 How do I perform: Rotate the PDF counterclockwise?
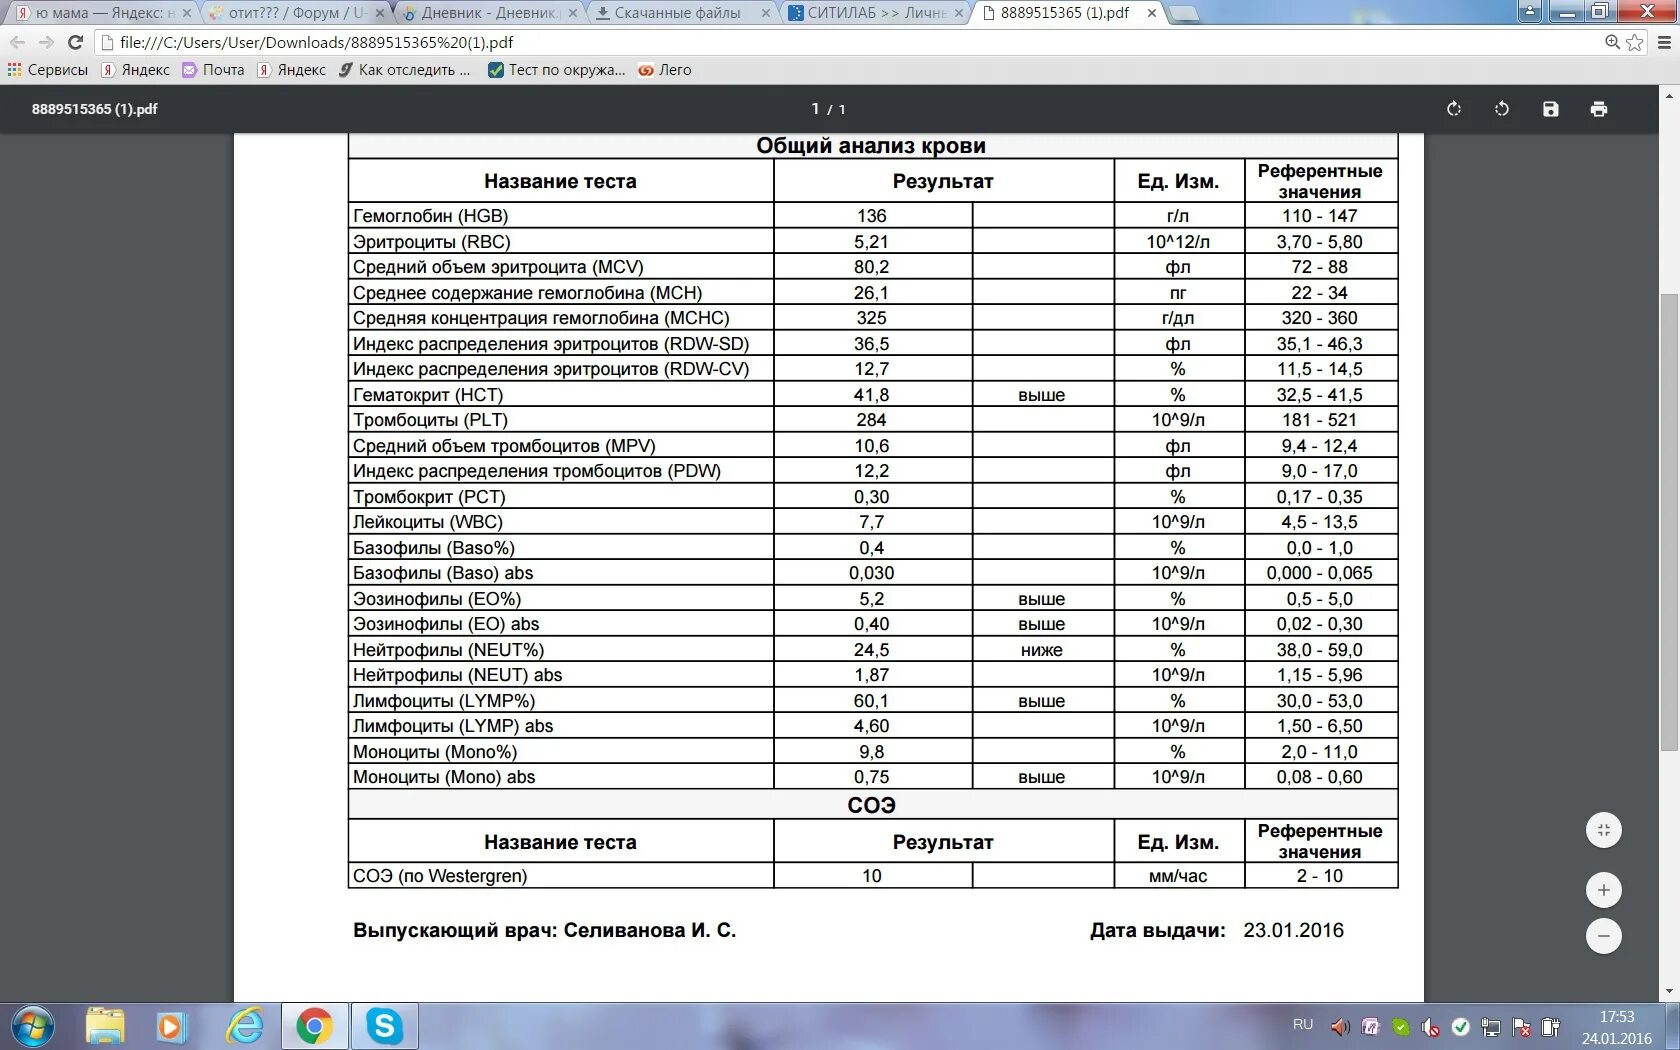(1502, 109)
